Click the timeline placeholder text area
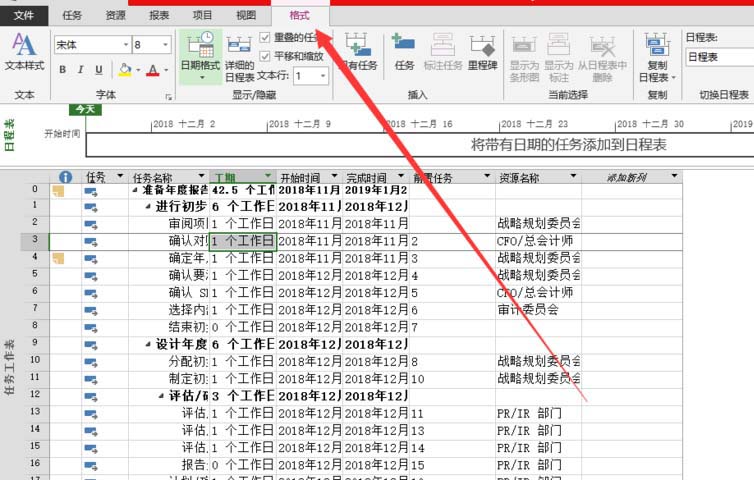The height and width of the screenshot is (480, 754). [568, 145]
